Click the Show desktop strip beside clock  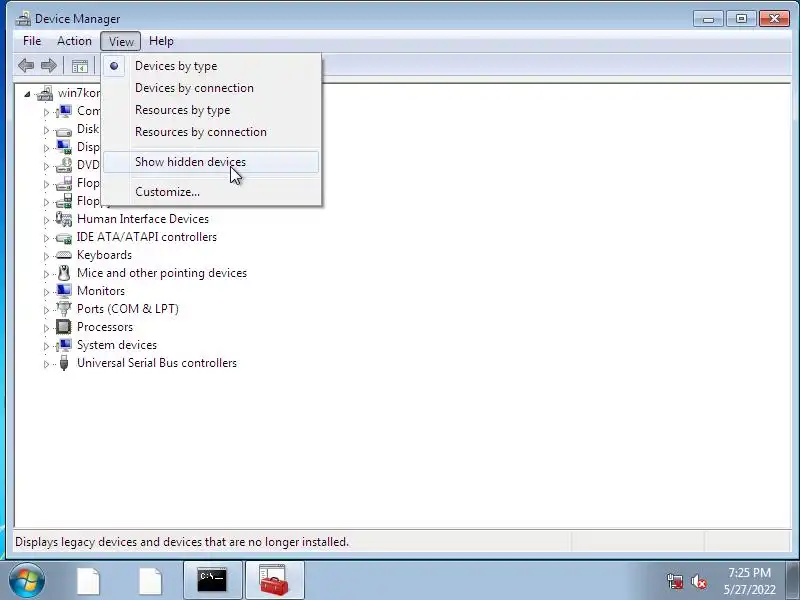coord(794,580)
